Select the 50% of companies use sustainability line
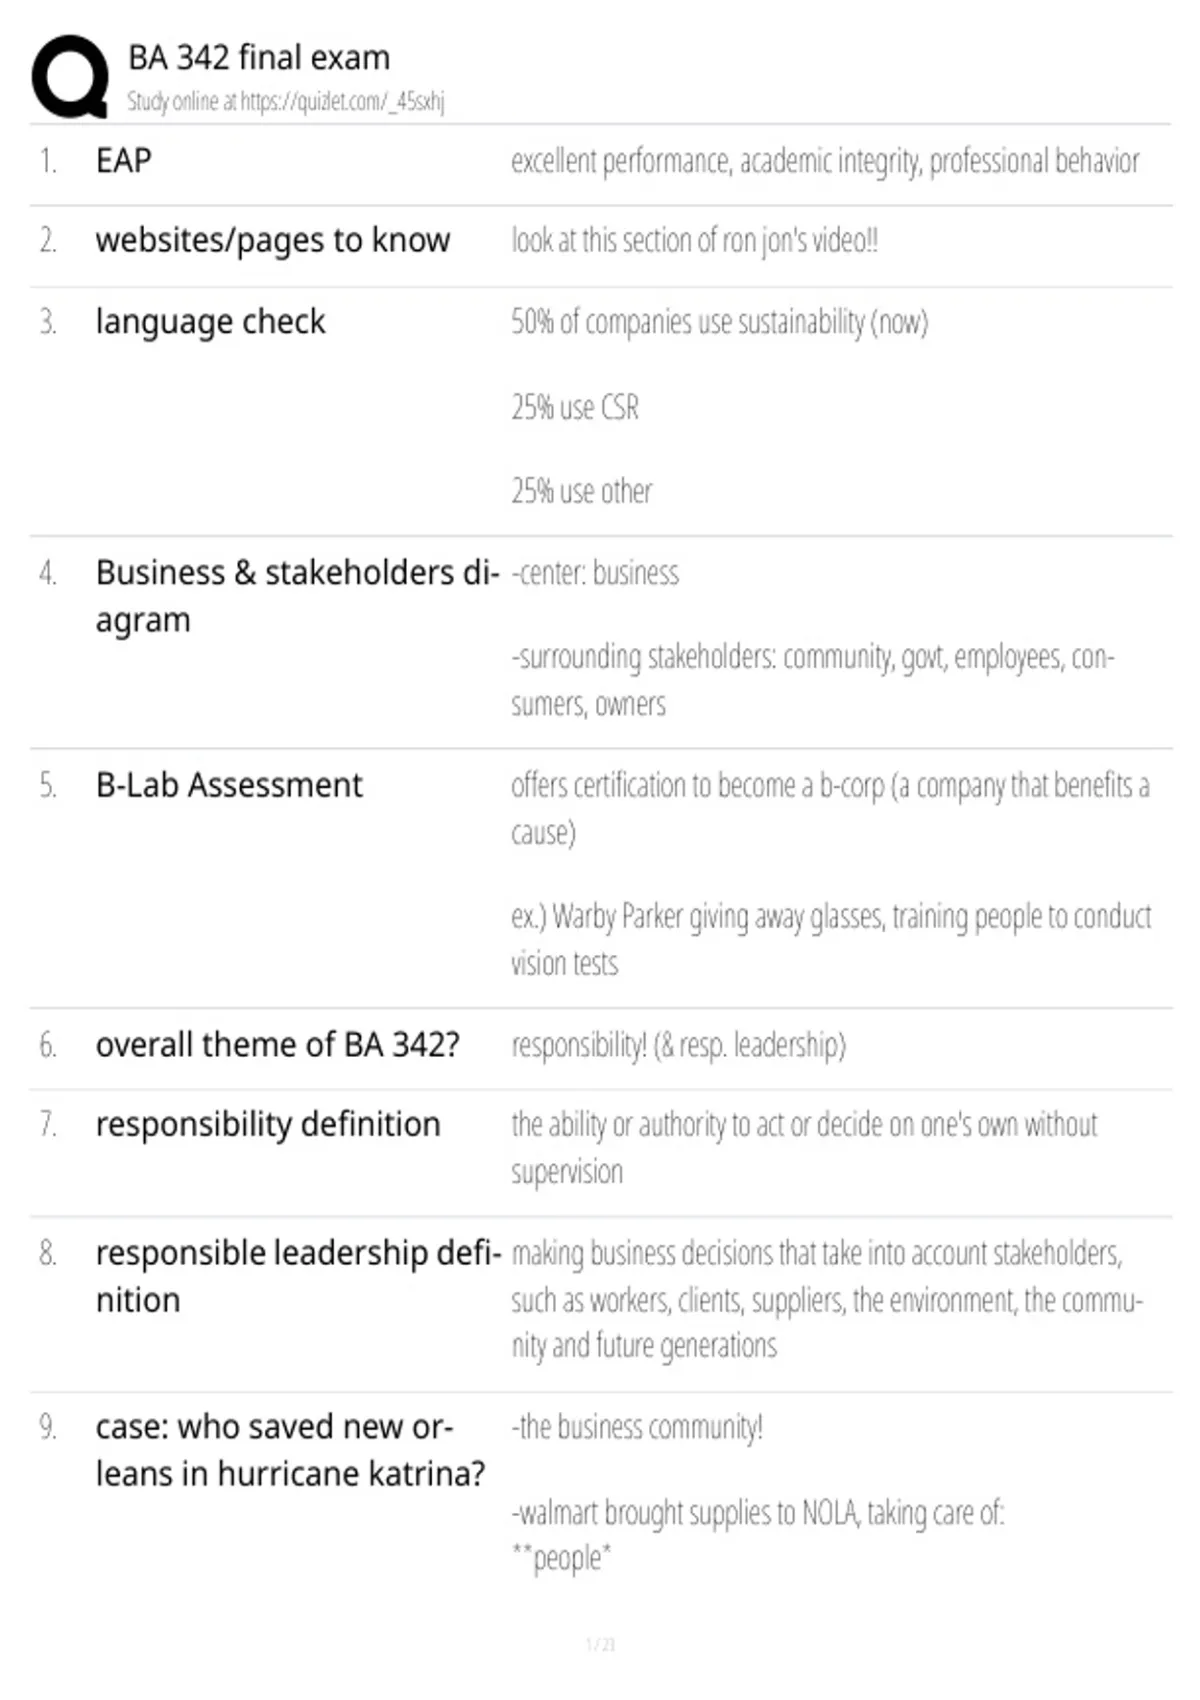The height and width of the screenshot is (1700, 1200). click(x=720, y=322)
